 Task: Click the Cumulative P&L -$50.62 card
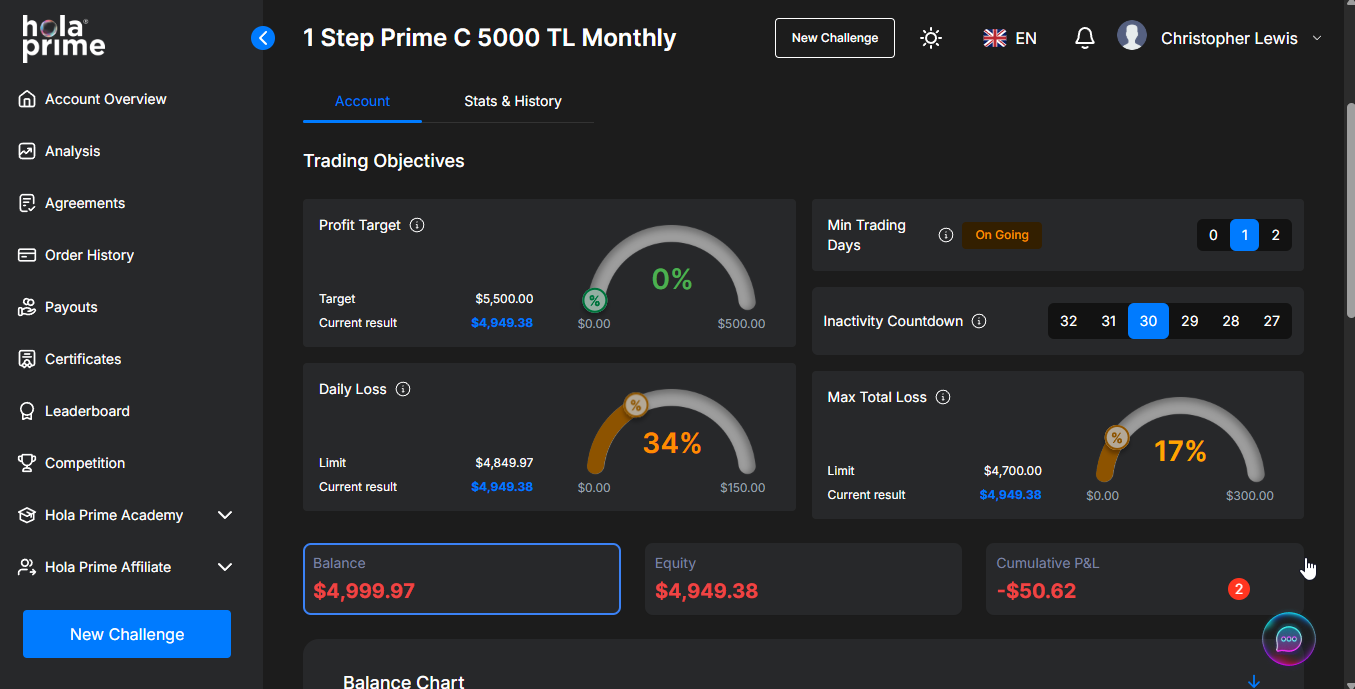point(1145,579)
